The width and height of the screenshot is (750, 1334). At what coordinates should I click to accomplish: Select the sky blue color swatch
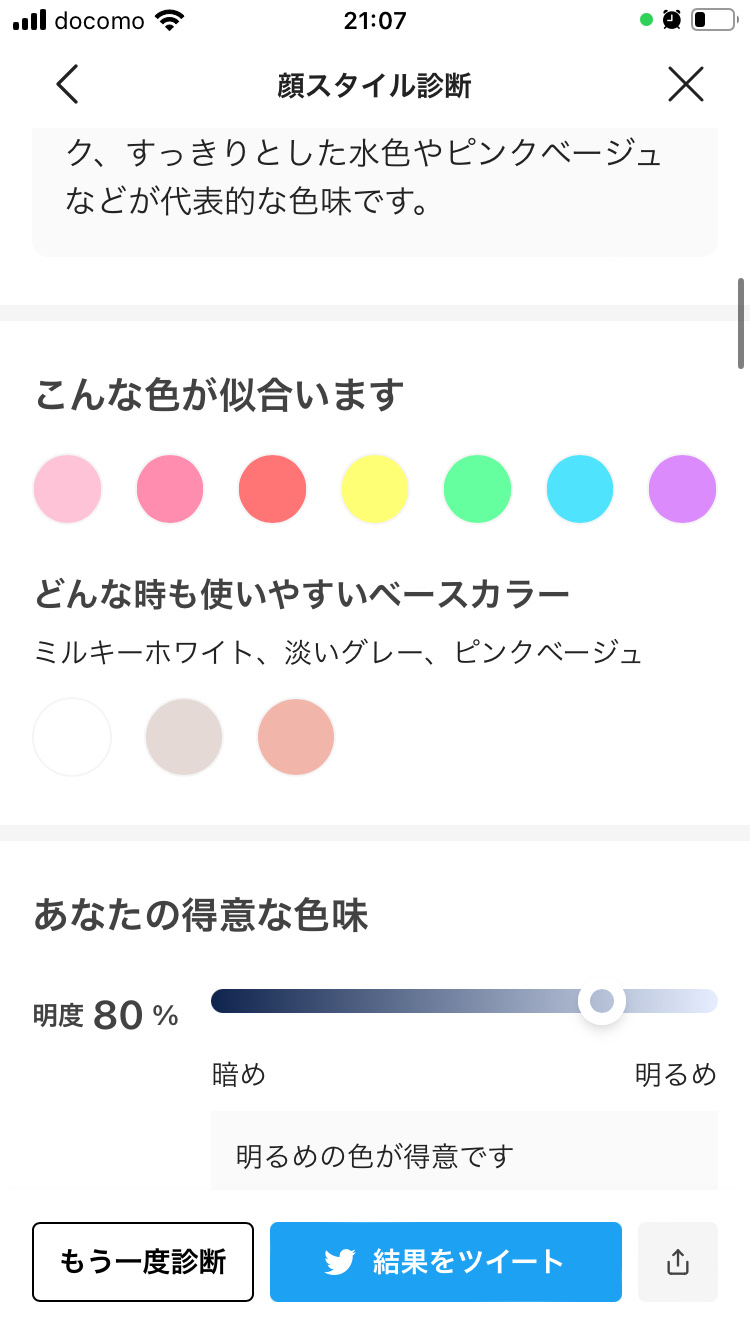pyautogui.click(x=580, y=489)
